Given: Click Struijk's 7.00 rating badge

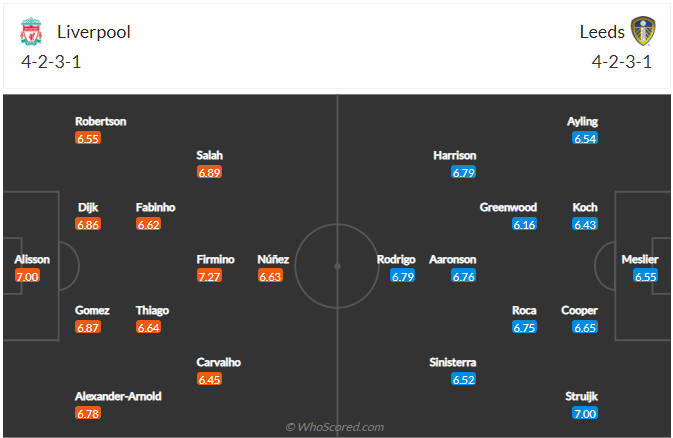Looking at the screenshot, I should click(x=585, y=414).
